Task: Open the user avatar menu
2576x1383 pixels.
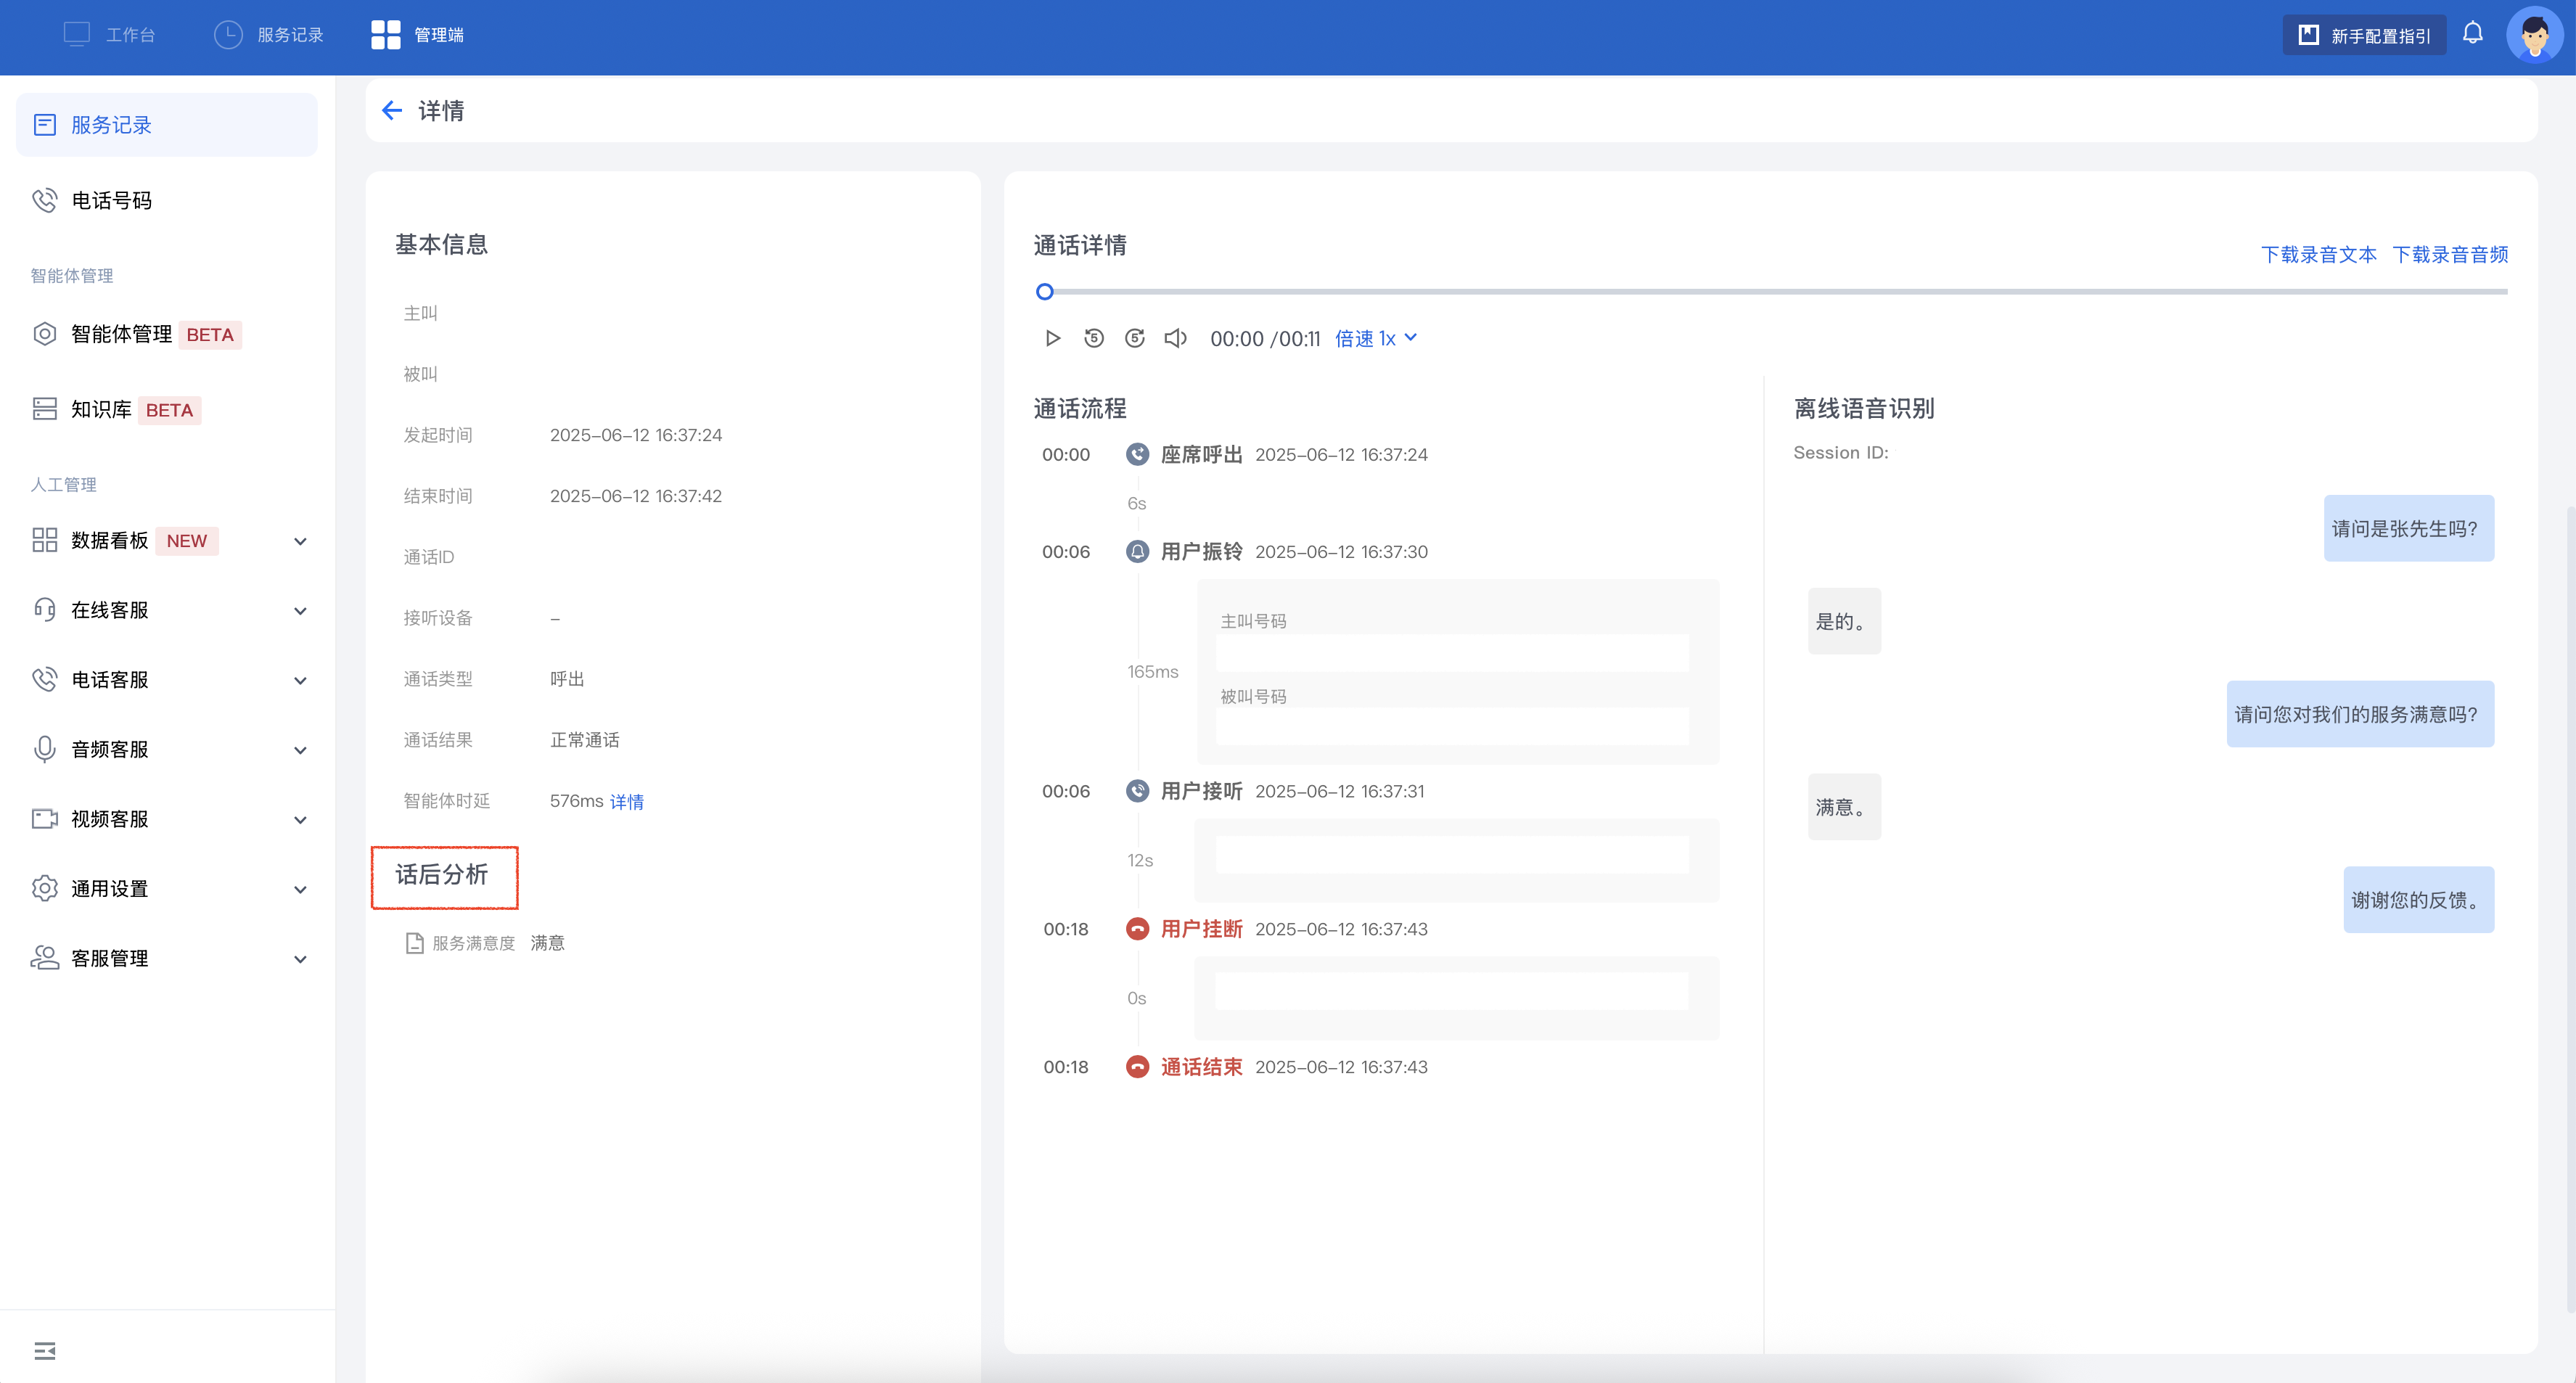Action: click(x=2533, y=35)
